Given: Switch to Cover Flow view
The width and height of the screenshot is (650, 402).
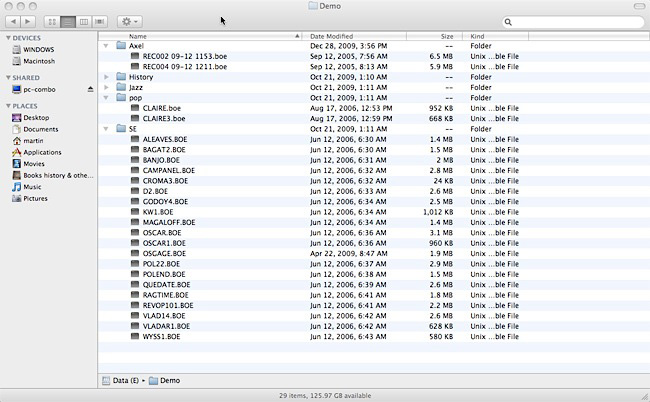Looking at the screenshot, I should [x=100, y=21].
